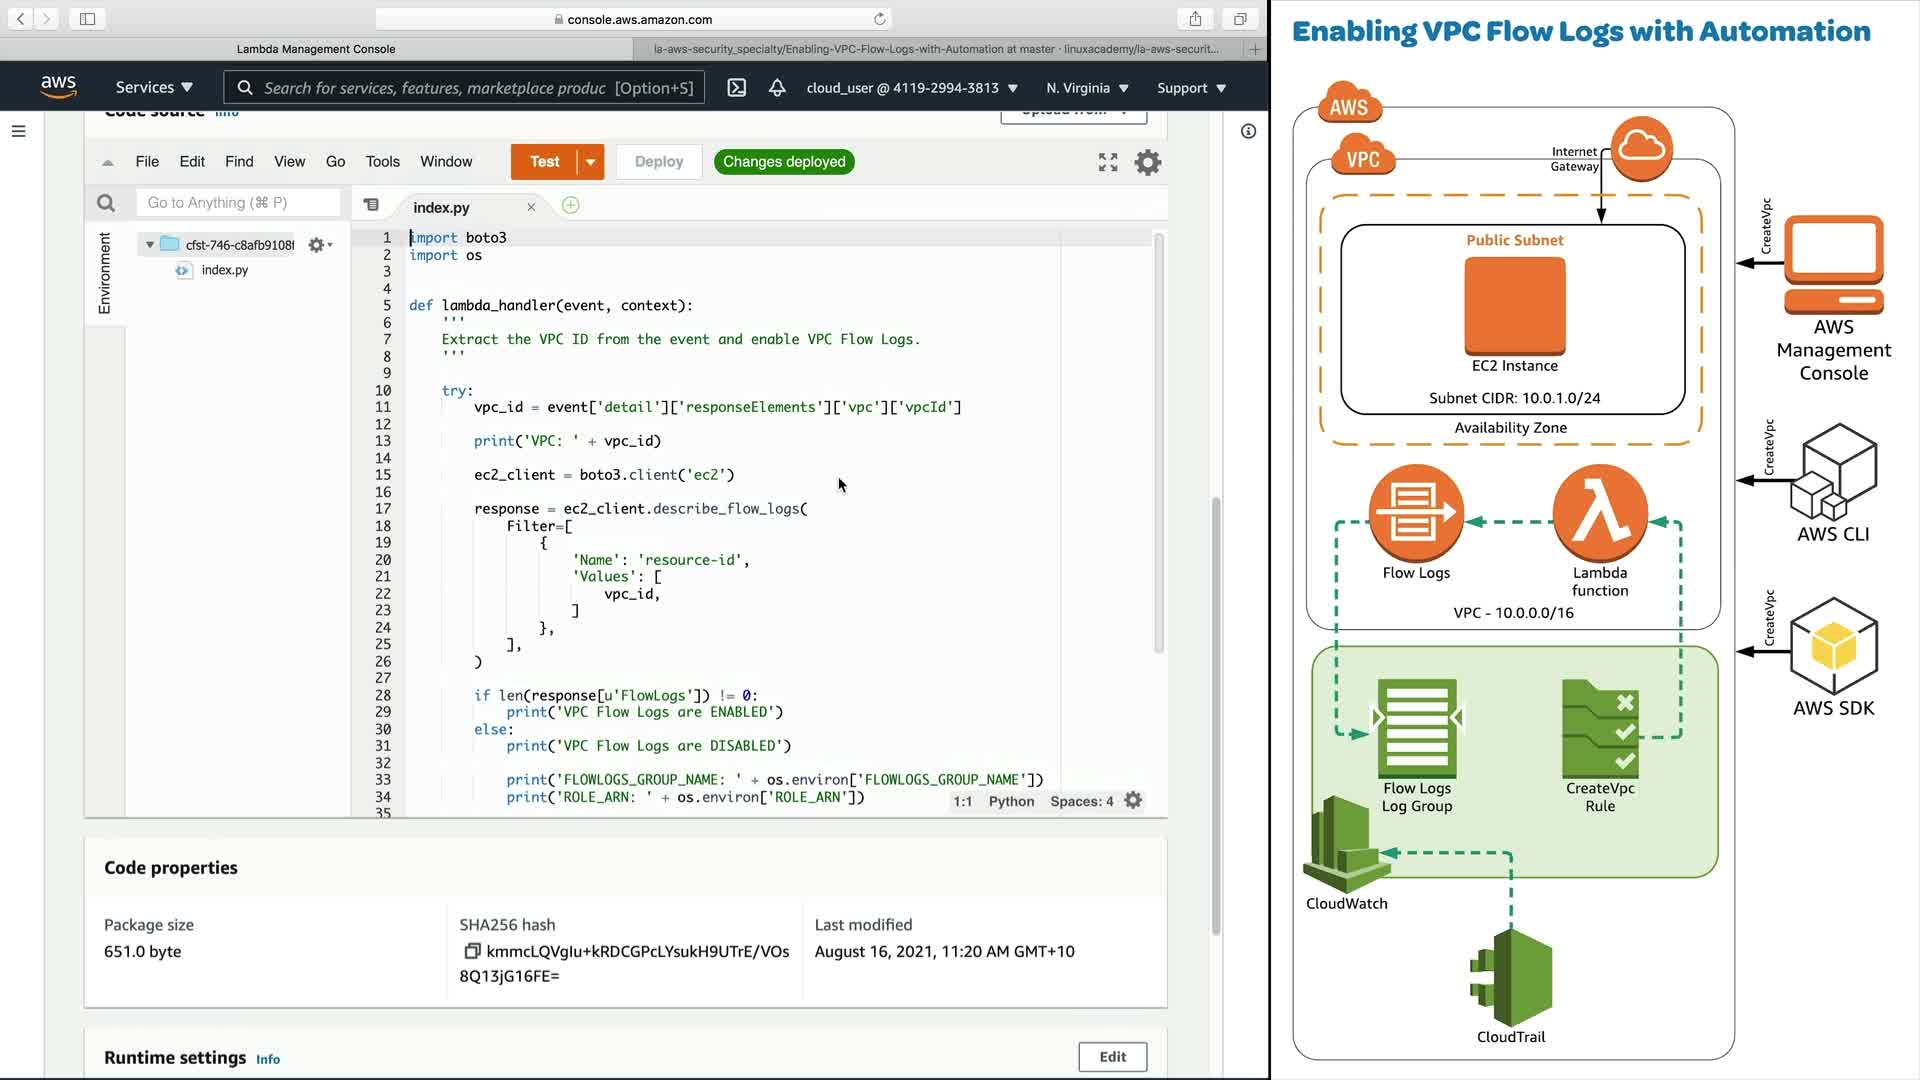Toggle fullscreen editor mode icon

(x=1108, y=162)
